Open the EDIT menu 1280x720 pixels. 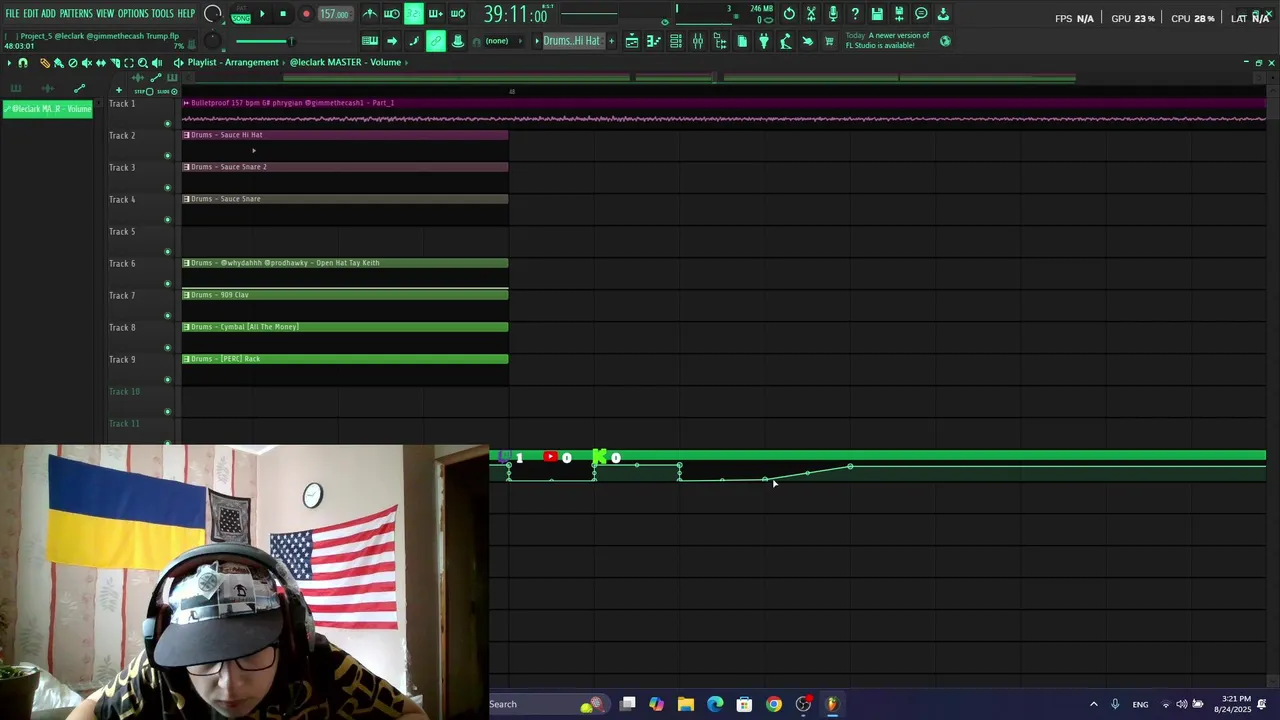coord(31,14)
